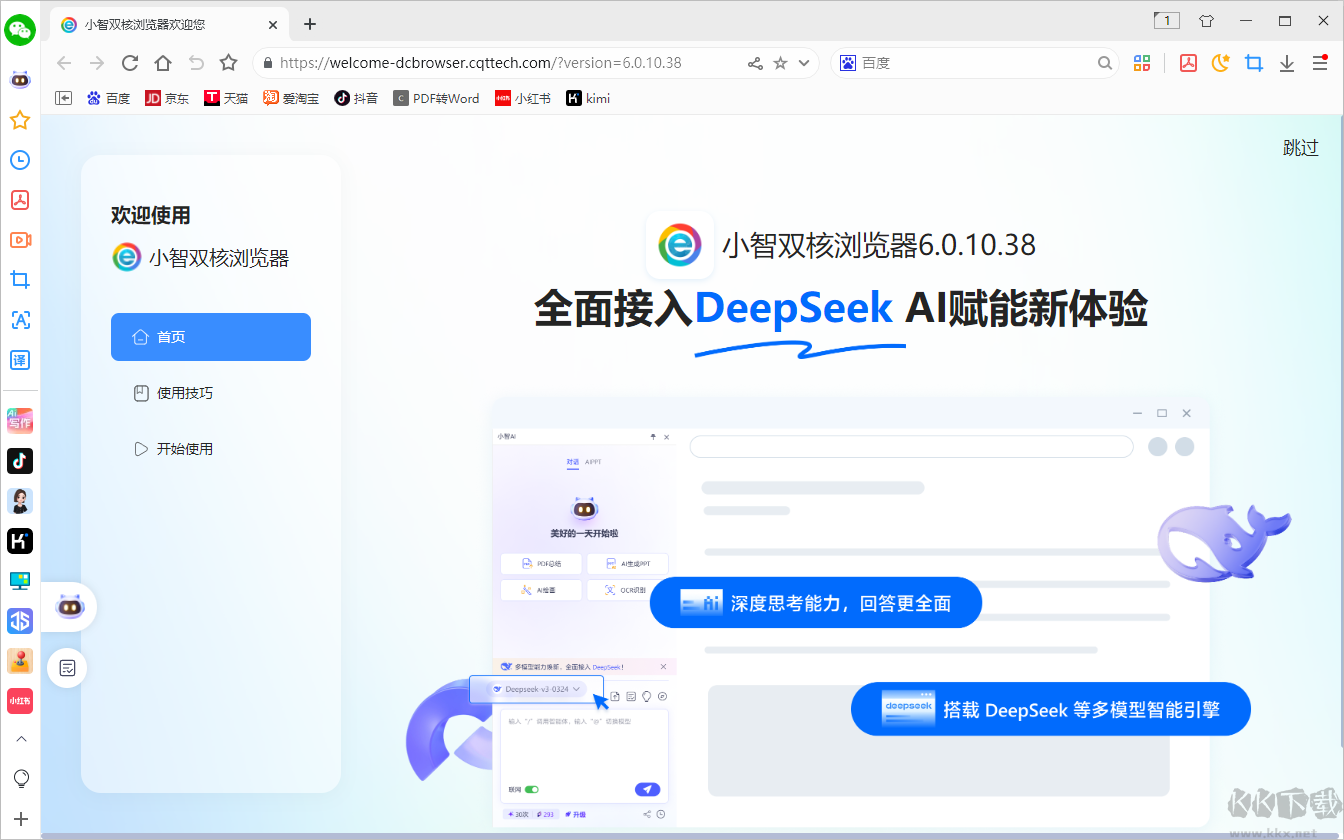This screenshot has height=840, width=1344.
Task: Restore the recently closed tab with the undo arrow
Action: point(196,63)
